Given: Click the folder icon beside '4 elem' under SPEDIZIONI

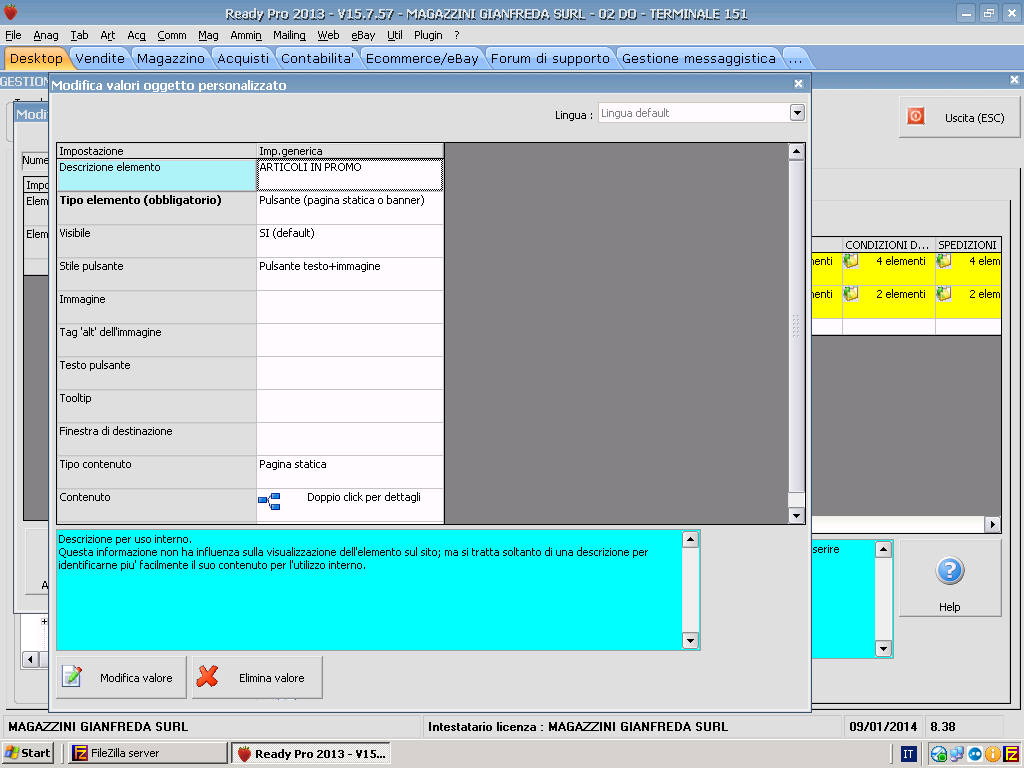Looking at the screenshot, I should tap(944, 261).
